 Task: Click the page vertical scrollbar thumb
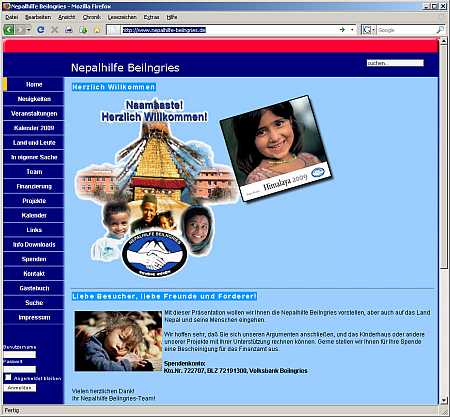[x=444, y=157]
